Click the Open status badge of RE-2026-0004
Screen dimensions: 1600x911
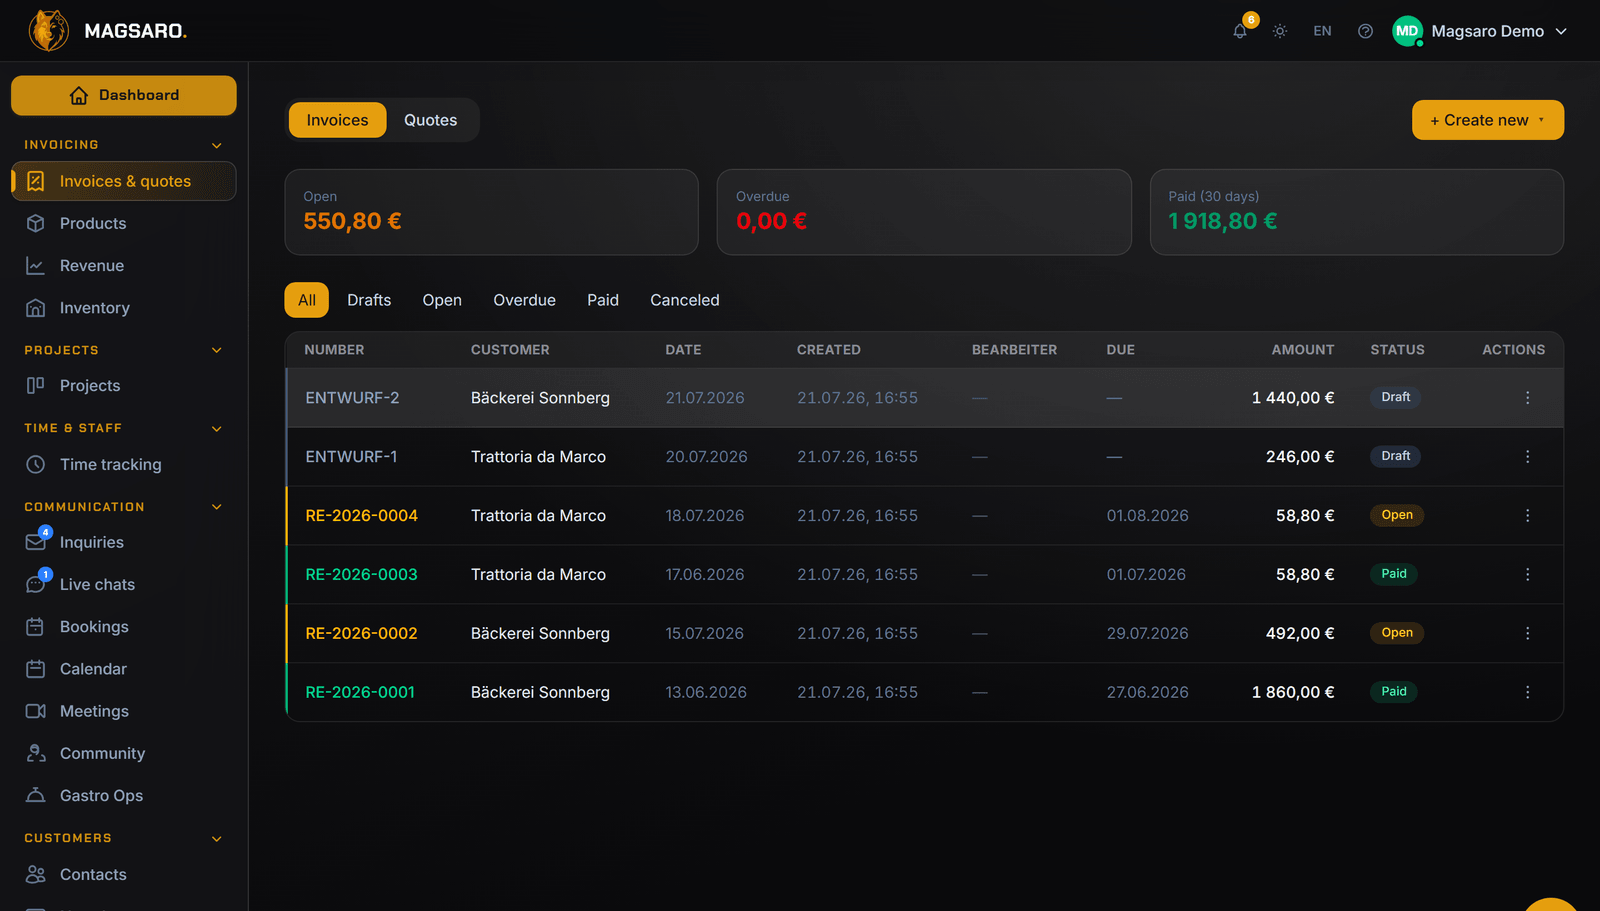[1397, 515]
